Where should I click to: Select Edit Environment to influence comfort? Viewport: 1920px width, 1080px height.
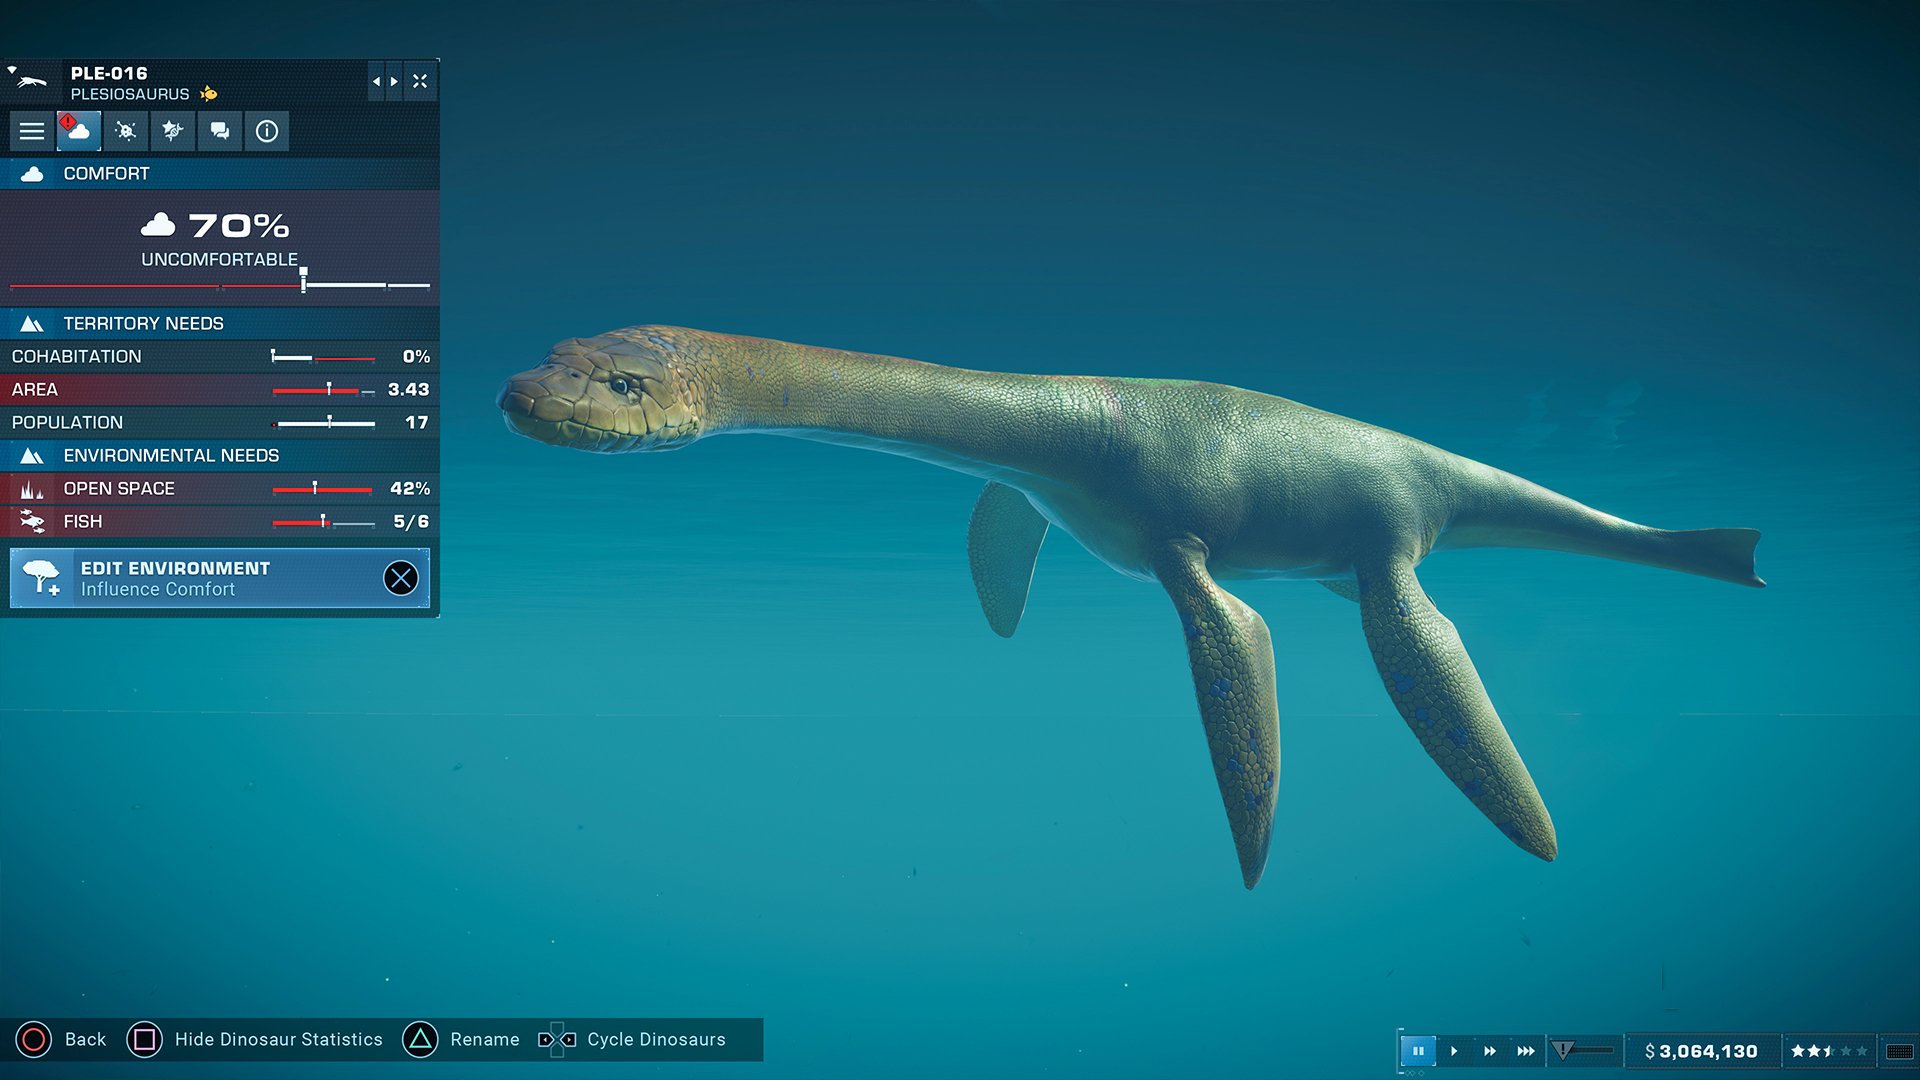coord(175,577)
